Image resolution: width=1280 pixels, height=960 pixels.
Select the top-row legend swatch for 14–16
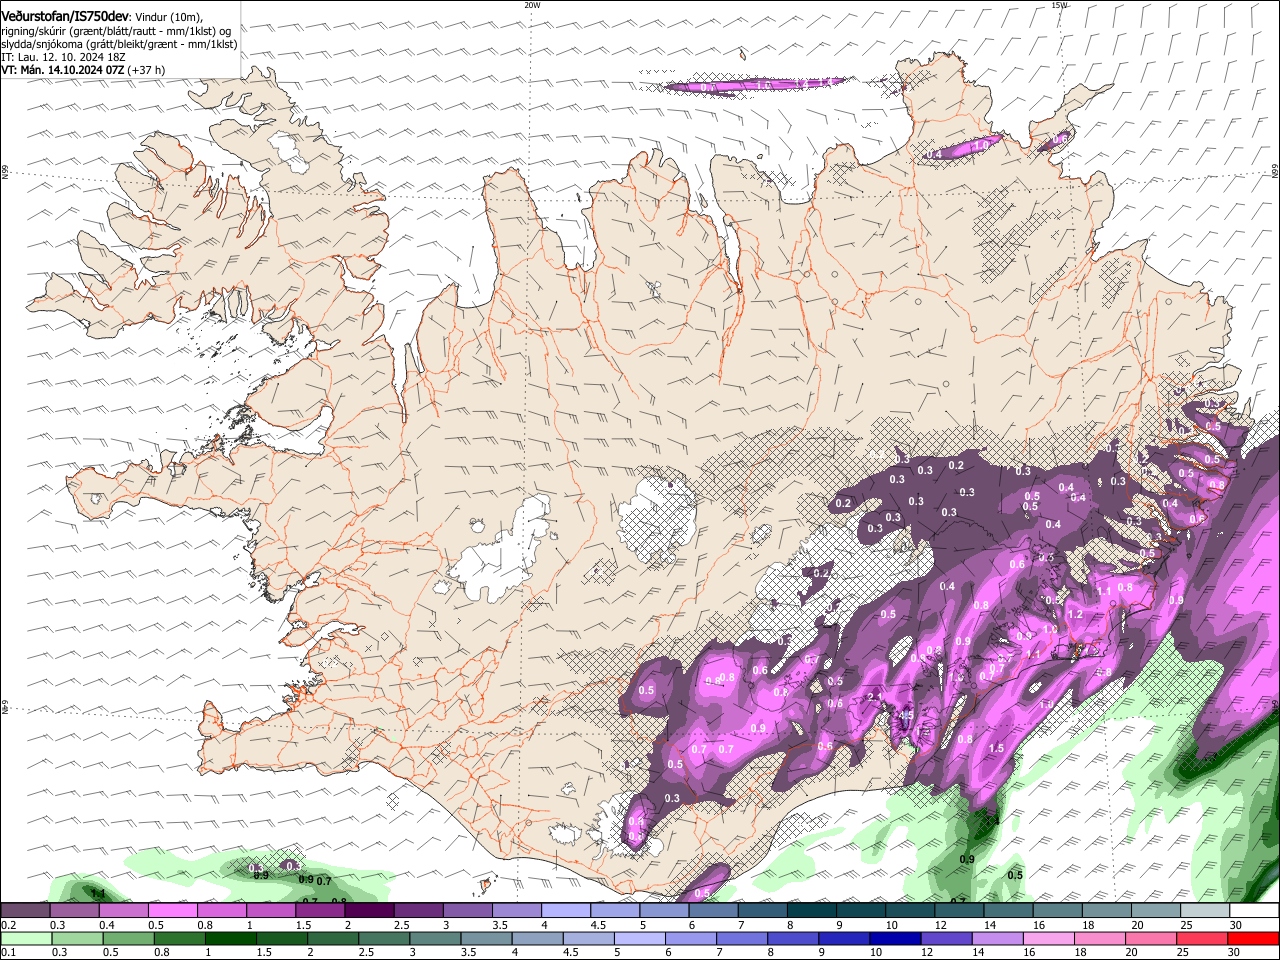1009,910
